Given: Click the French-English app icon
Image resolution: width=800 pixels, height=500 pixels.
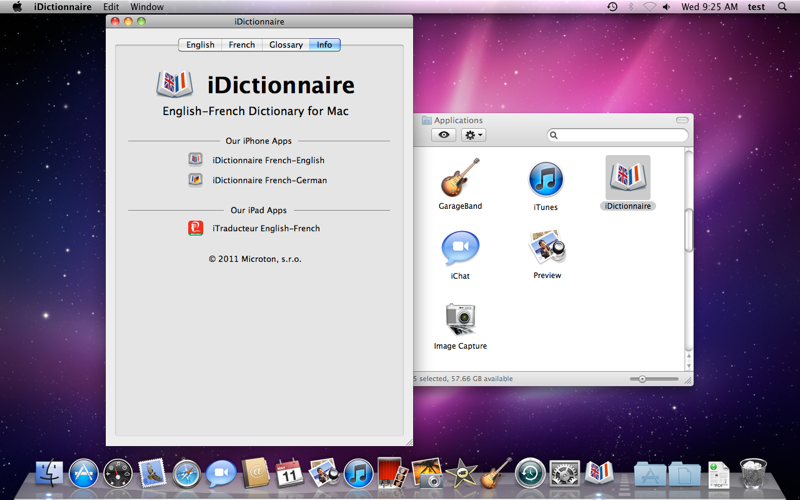Looking at the screenshot, I should [195, 159].
